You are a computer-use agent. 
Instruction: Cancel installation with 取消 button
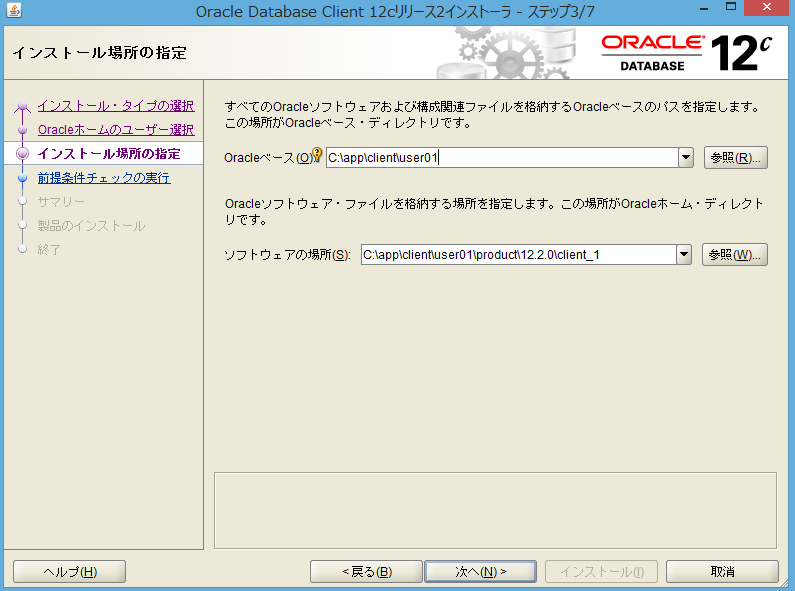[x=722, y=572]
